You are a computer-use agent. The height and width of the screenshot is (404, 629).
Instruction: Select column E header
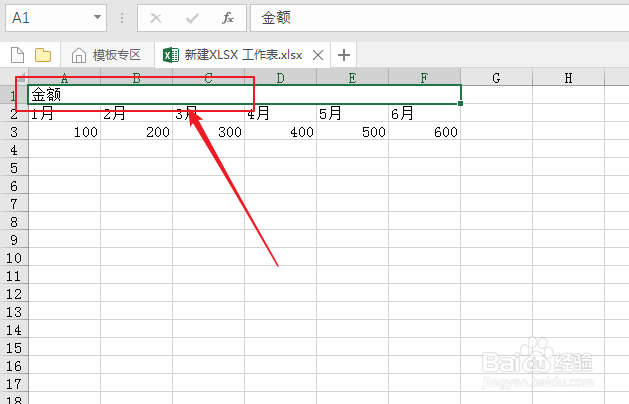[353, 77]
